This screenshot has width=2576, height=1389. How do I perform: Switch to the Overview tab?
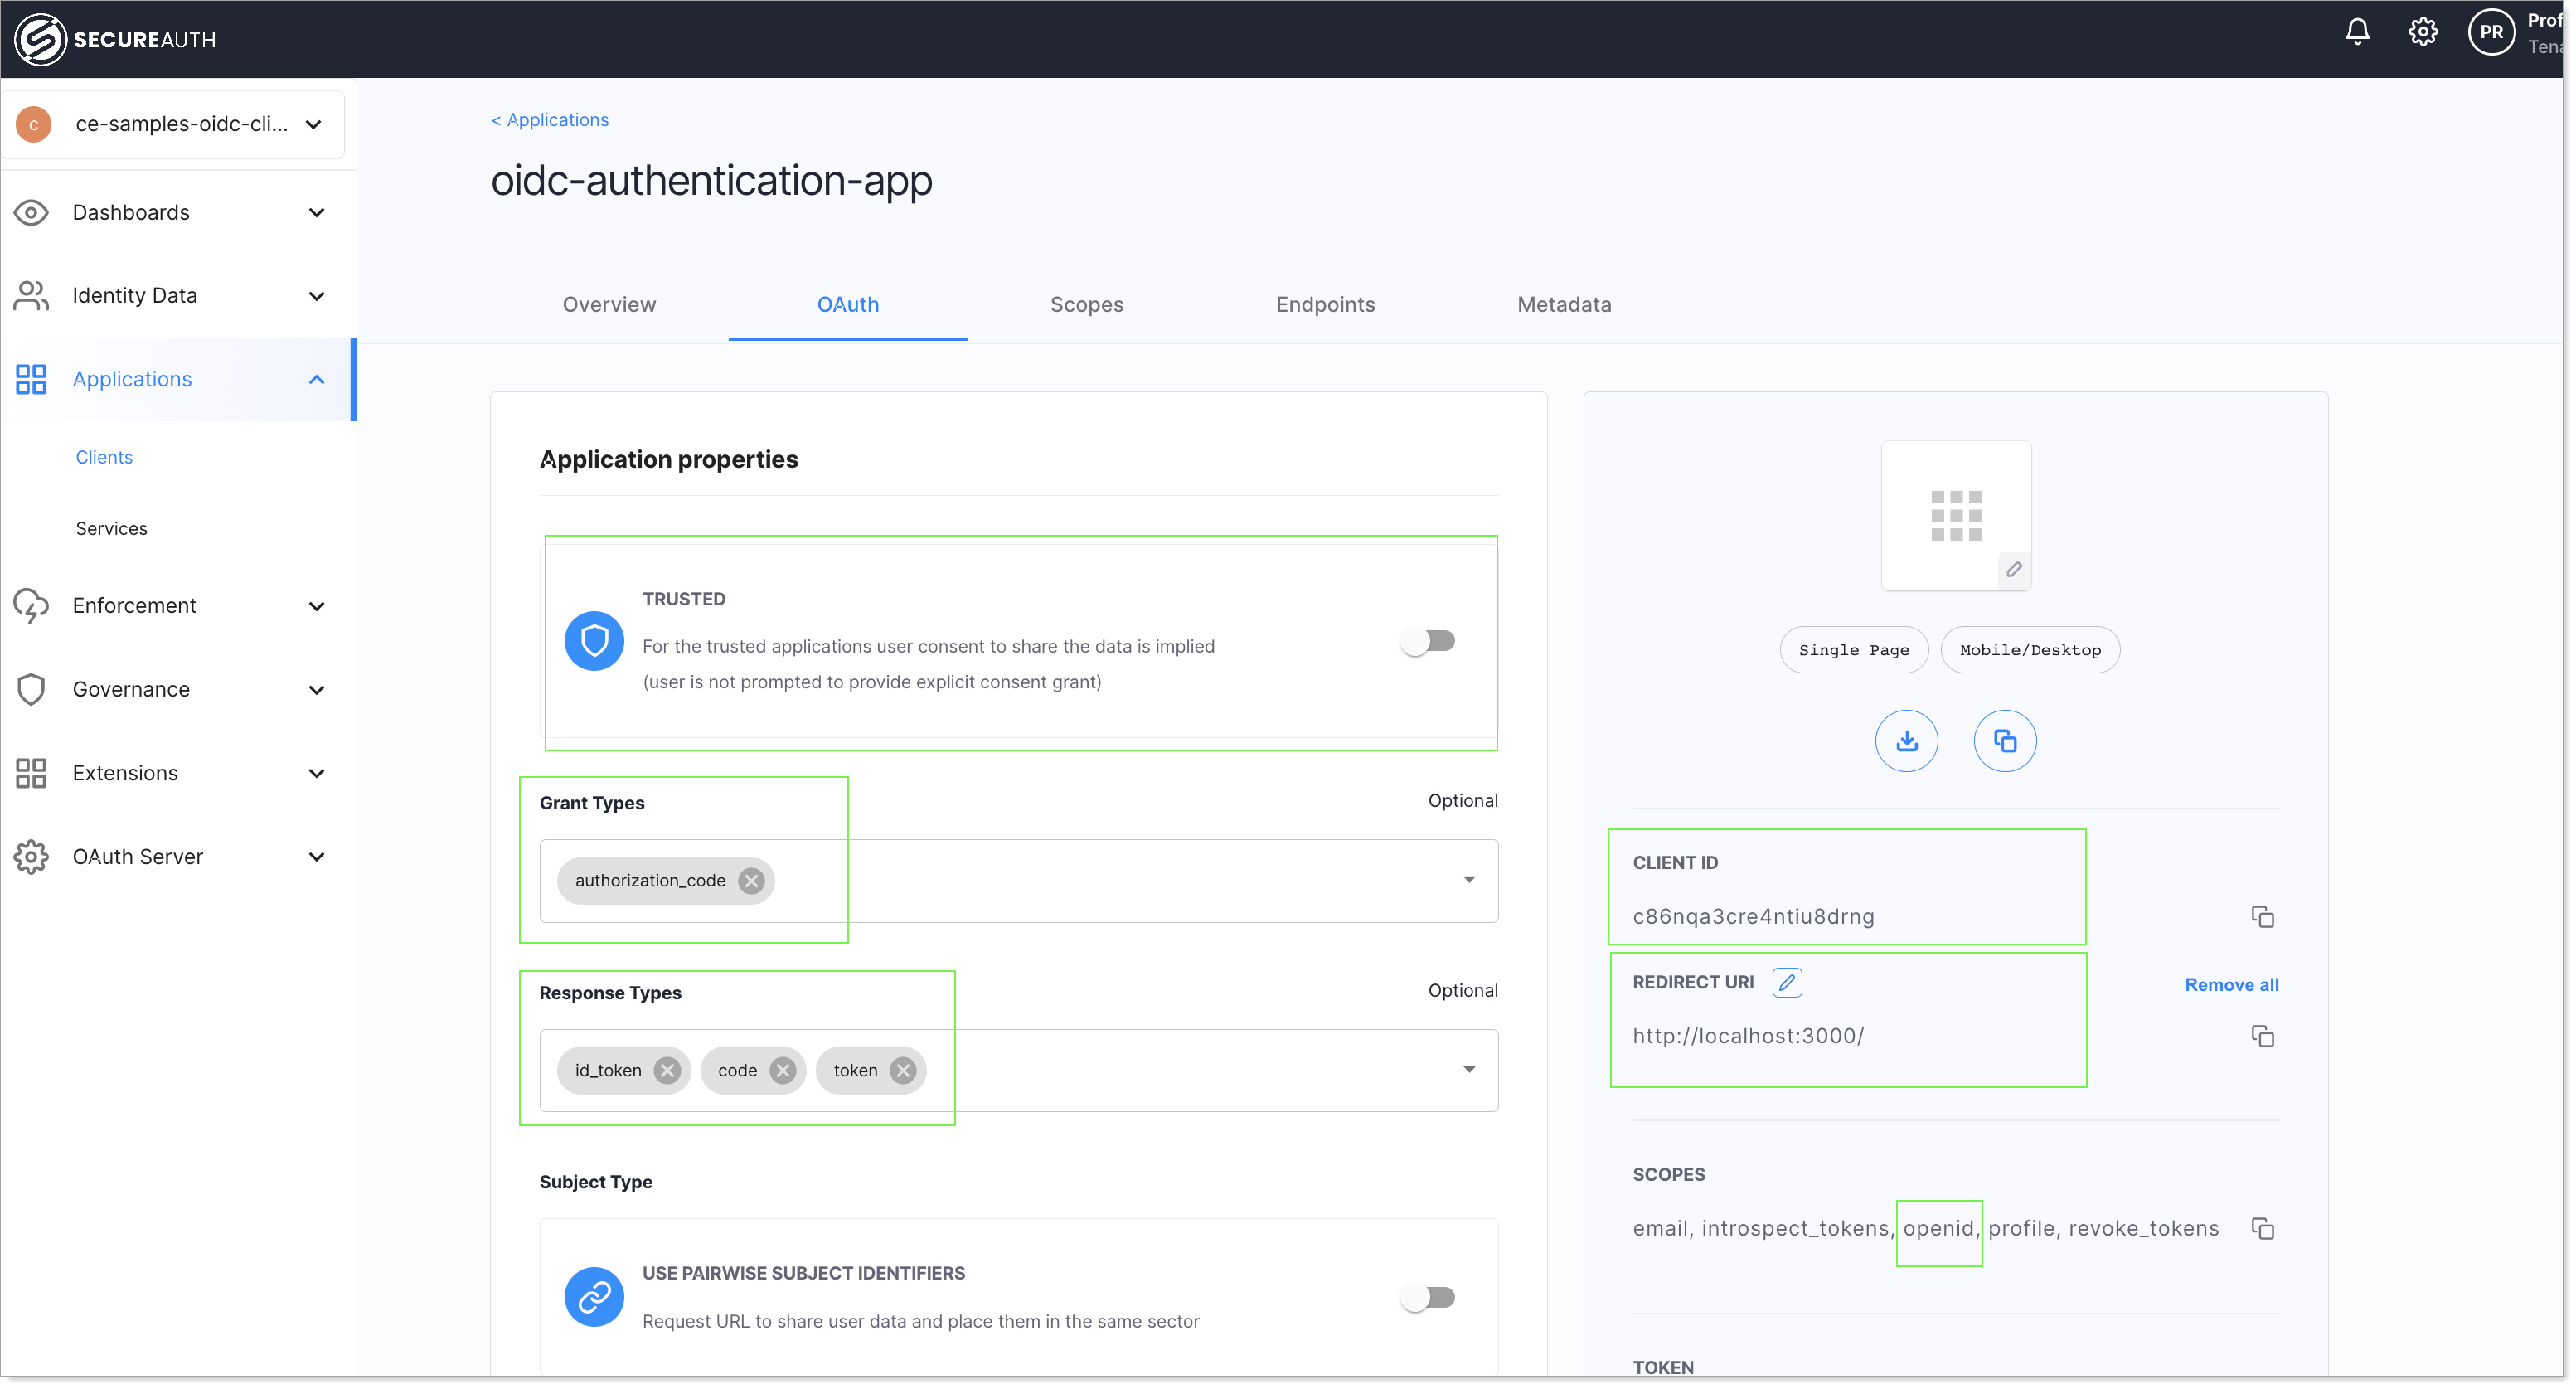609,304
